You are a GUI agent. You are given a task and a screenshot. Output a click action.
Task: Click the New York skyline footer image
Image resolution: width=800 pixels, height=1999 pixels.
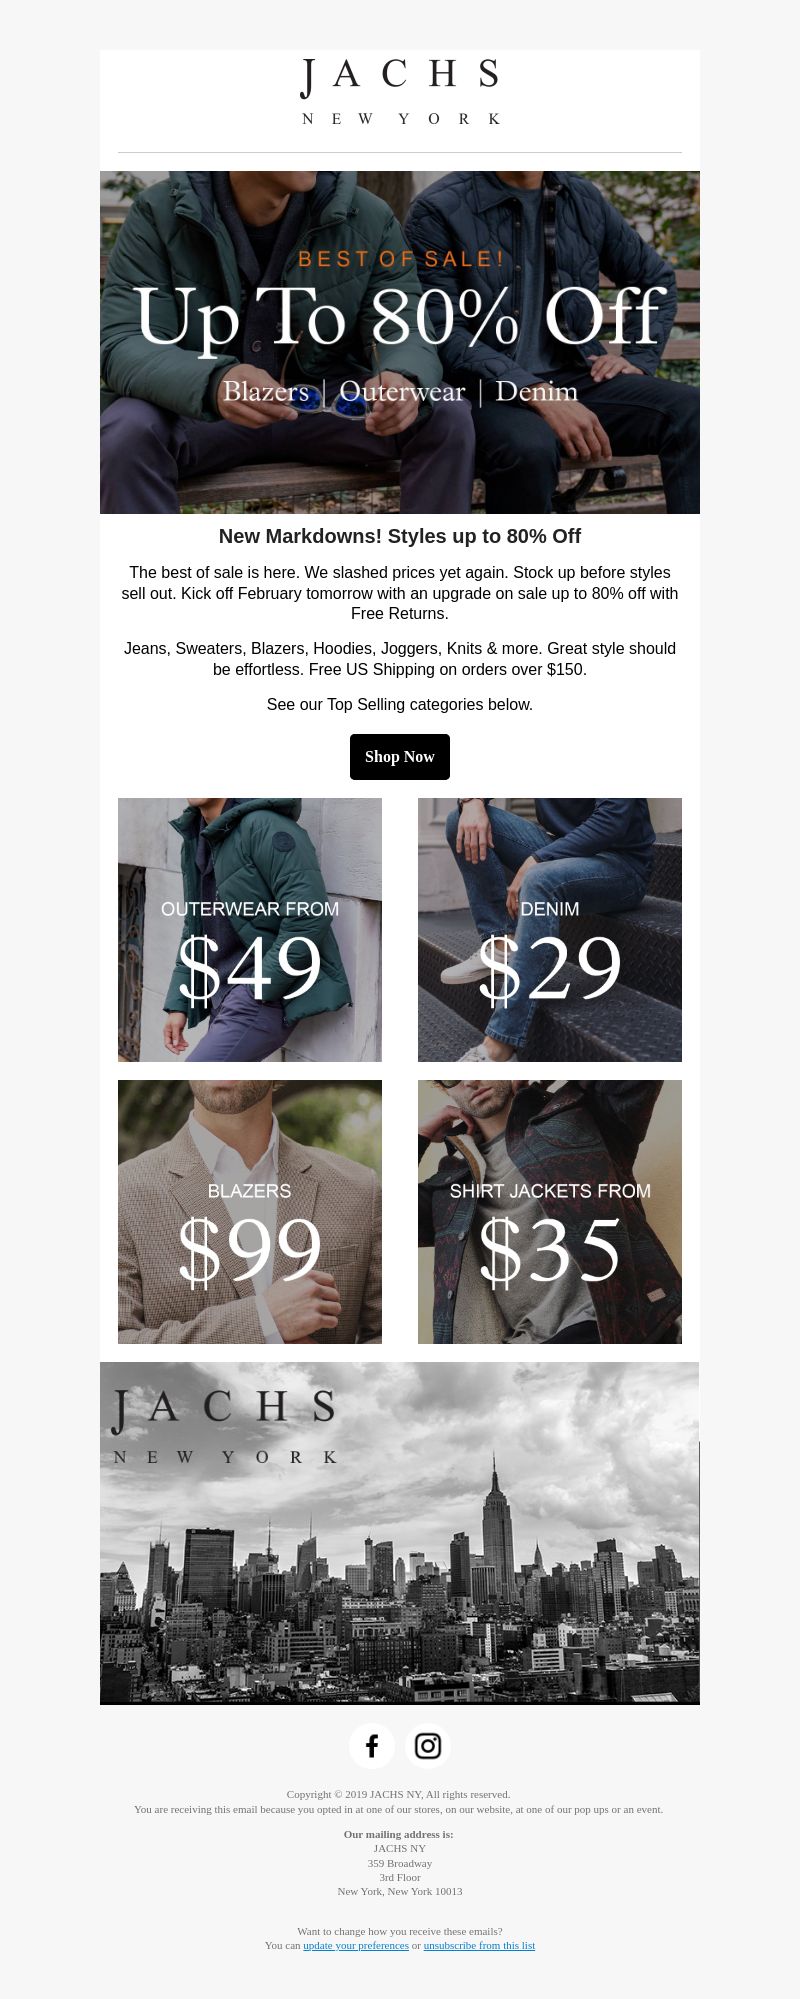[400, 1533]
